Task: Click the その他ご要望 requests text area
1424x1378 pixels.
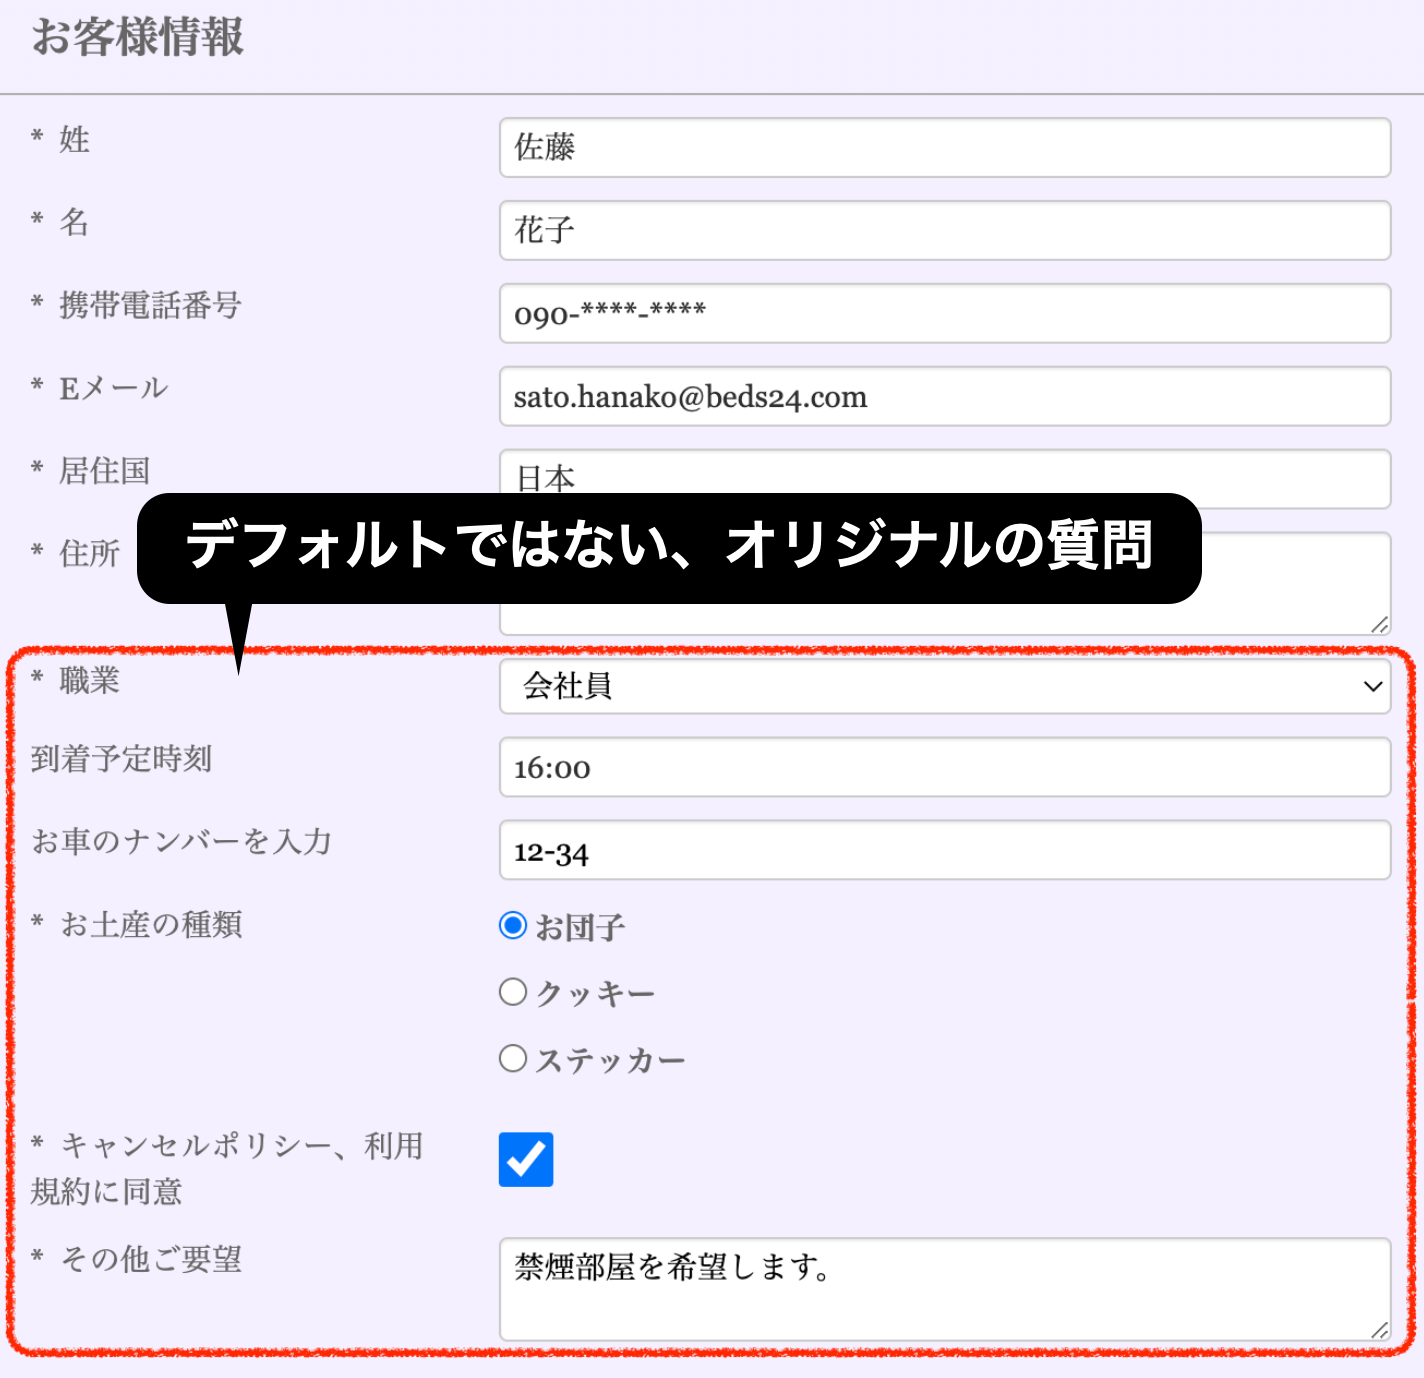Action: [944, 1290]
